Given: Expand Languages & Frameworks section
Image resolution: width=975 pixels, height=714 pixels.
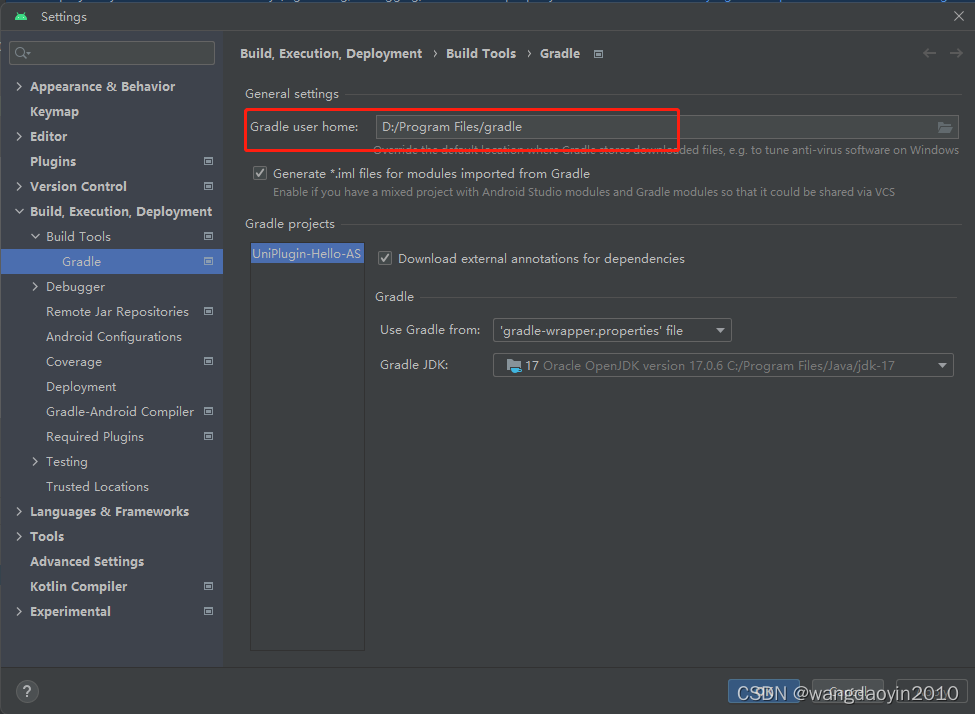Looking at the screenshot, I should point(19,511).
